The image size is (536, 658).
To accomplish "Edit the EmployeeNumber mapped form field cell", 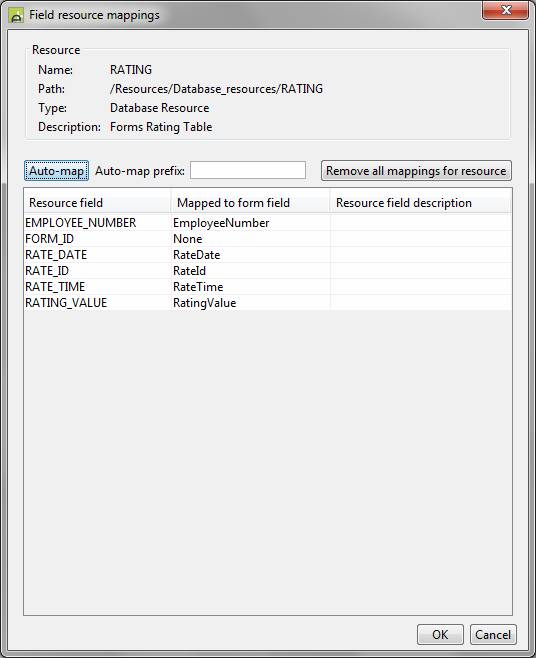I will click(x=251, y=223).
